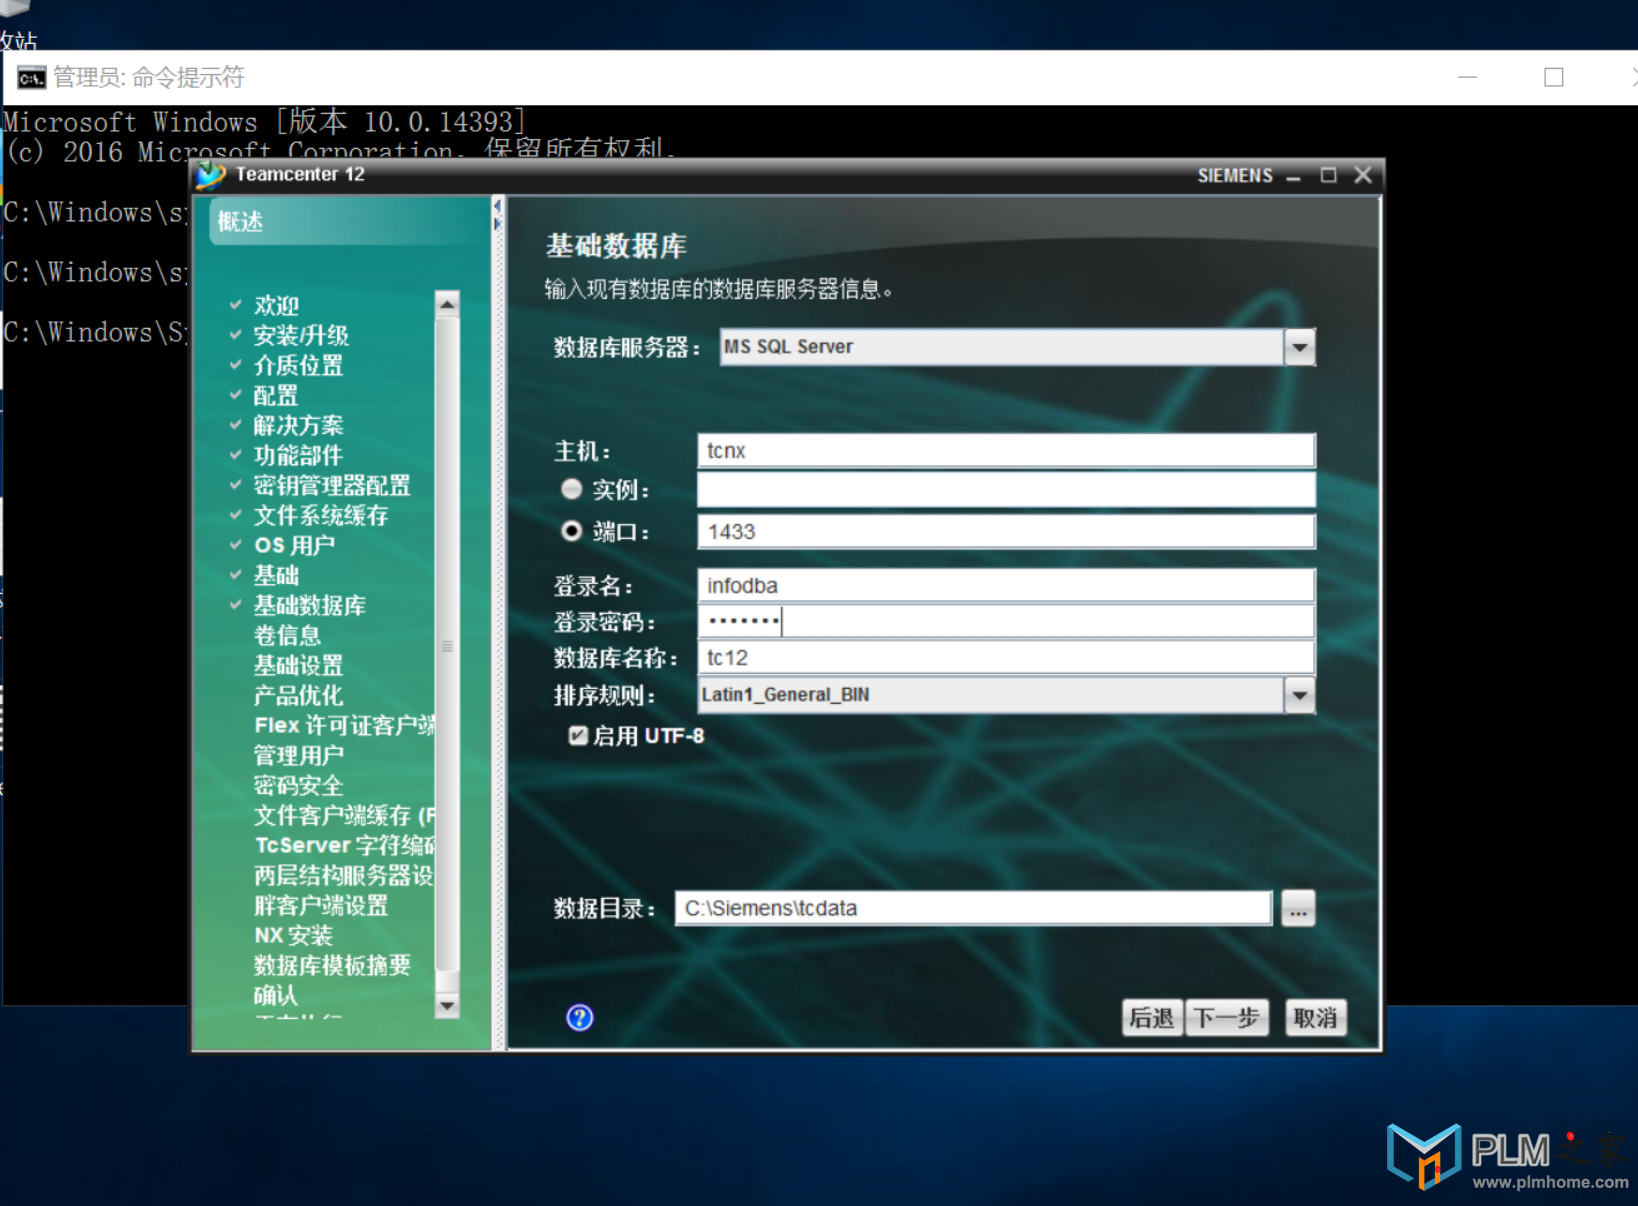Image resolution: width=1638 pixels, height=1206 pixels.
Task: Click the 登录名 field with infodba
Action: tap(1006, 586)
